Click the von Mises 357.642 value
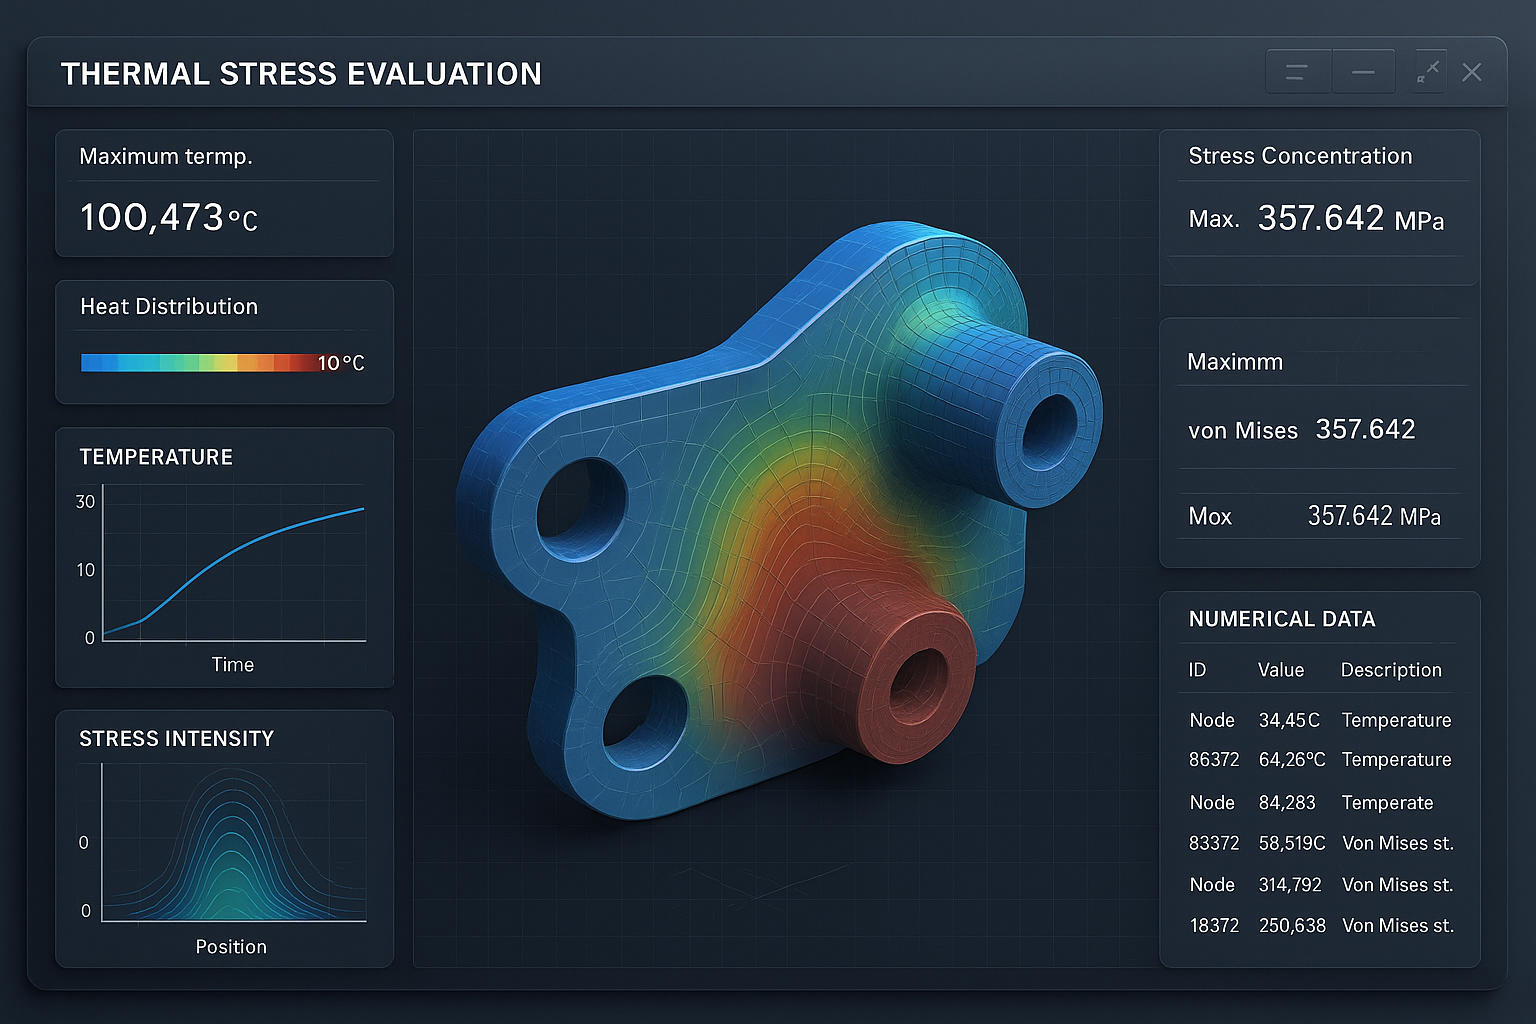This screenshot has height=1024, width=1536. coord(1364,430)
